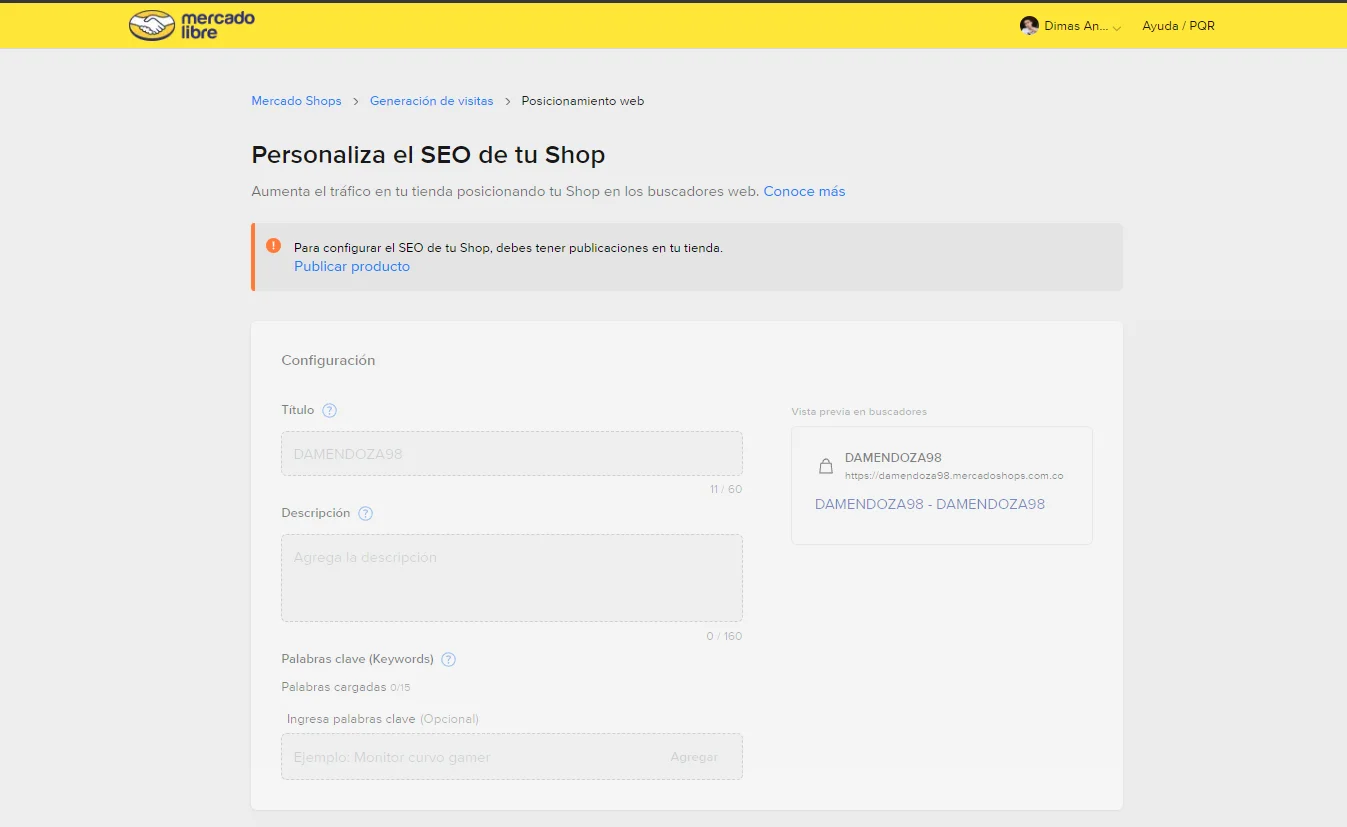Click the Título field showing DAMENDOZA98
Screen dimensions: 1347x827
pyautogui.click(x=511, y=453)
